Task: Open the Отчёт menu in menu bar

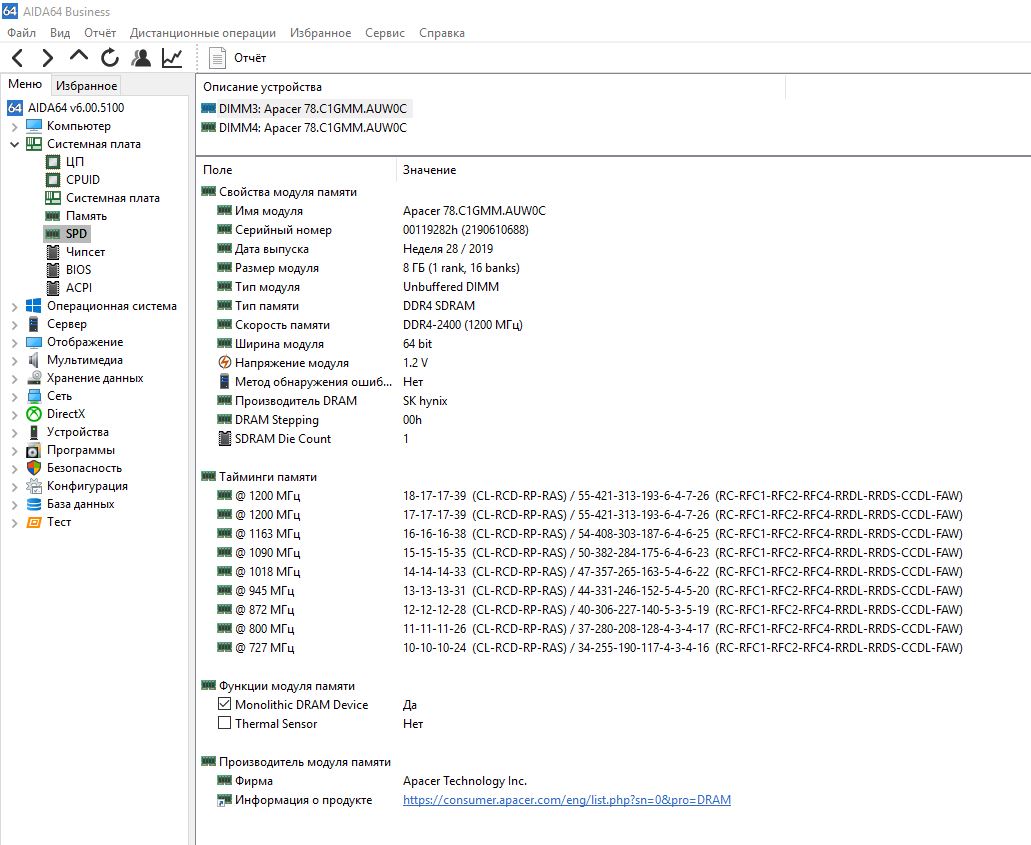Action: [x=100, y=33]
